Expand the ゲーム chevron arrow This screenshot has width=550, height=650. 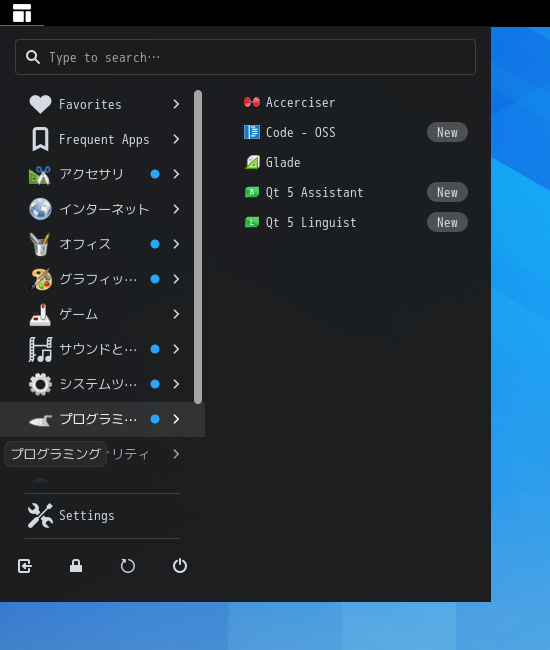(176, 314)
